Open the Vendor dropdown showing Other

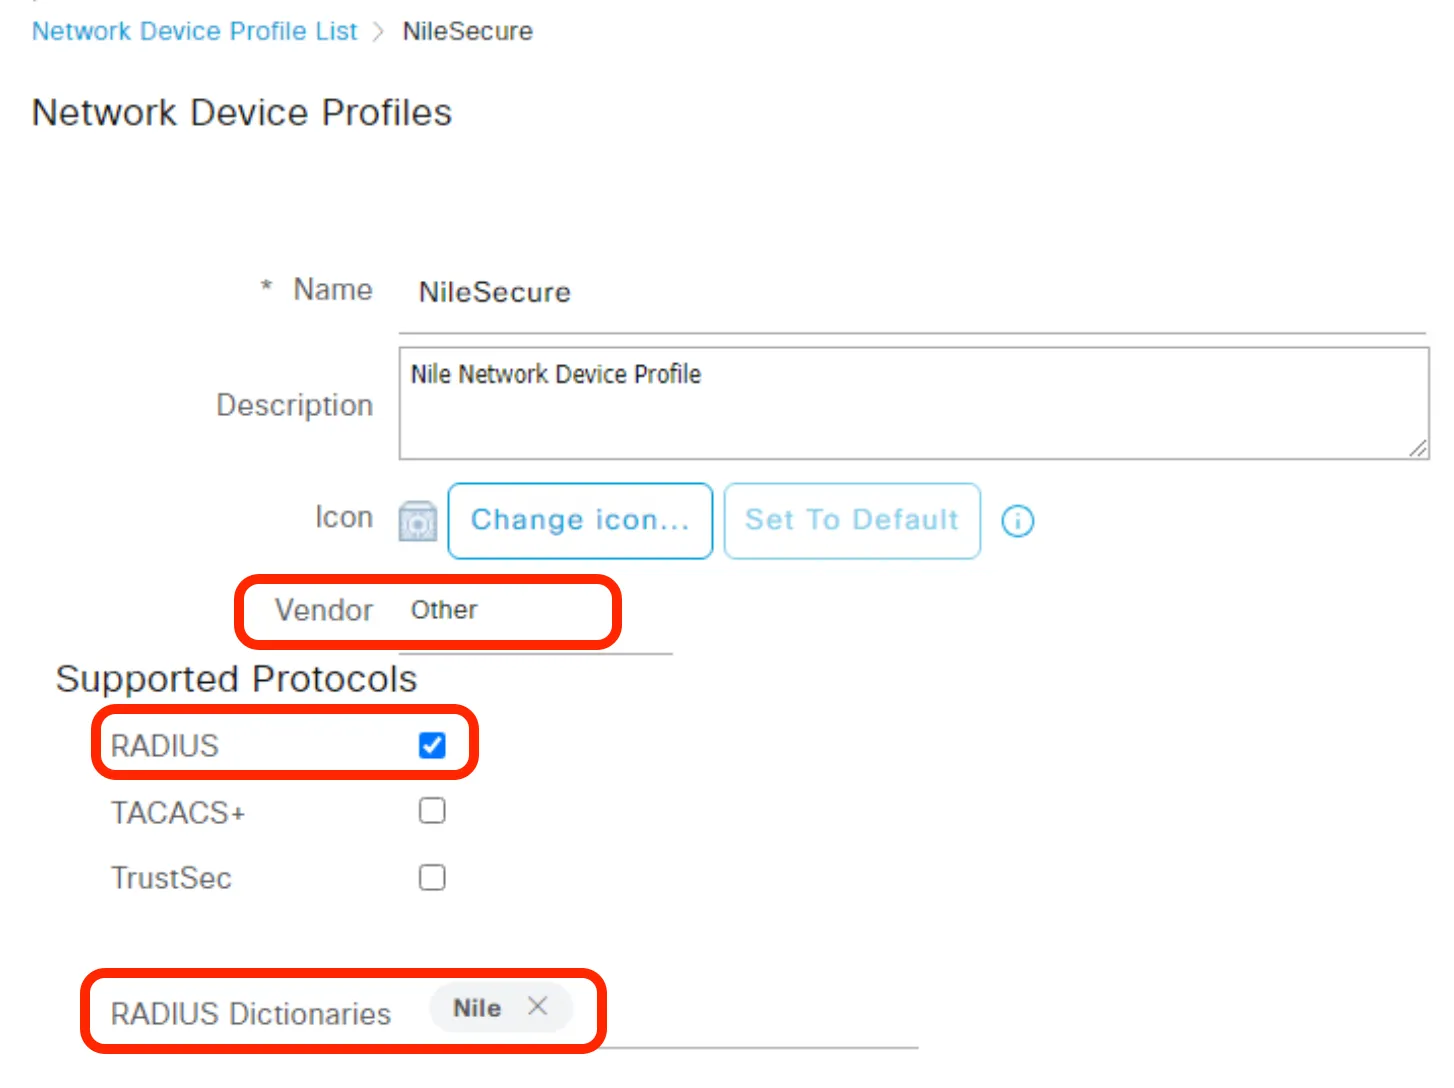click(535, 611)
